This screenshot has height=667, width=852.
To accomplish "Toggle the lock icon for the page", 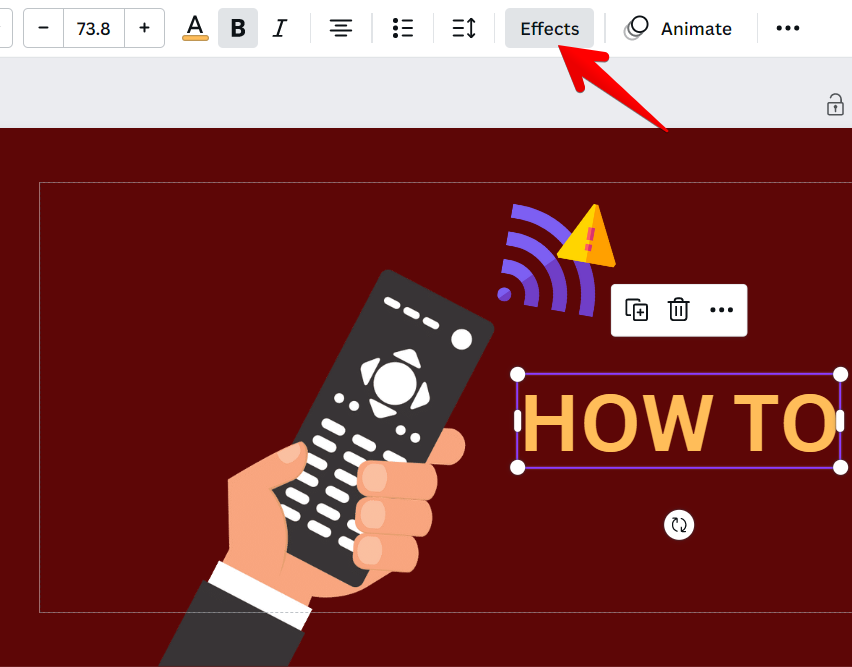I will 835,104.
